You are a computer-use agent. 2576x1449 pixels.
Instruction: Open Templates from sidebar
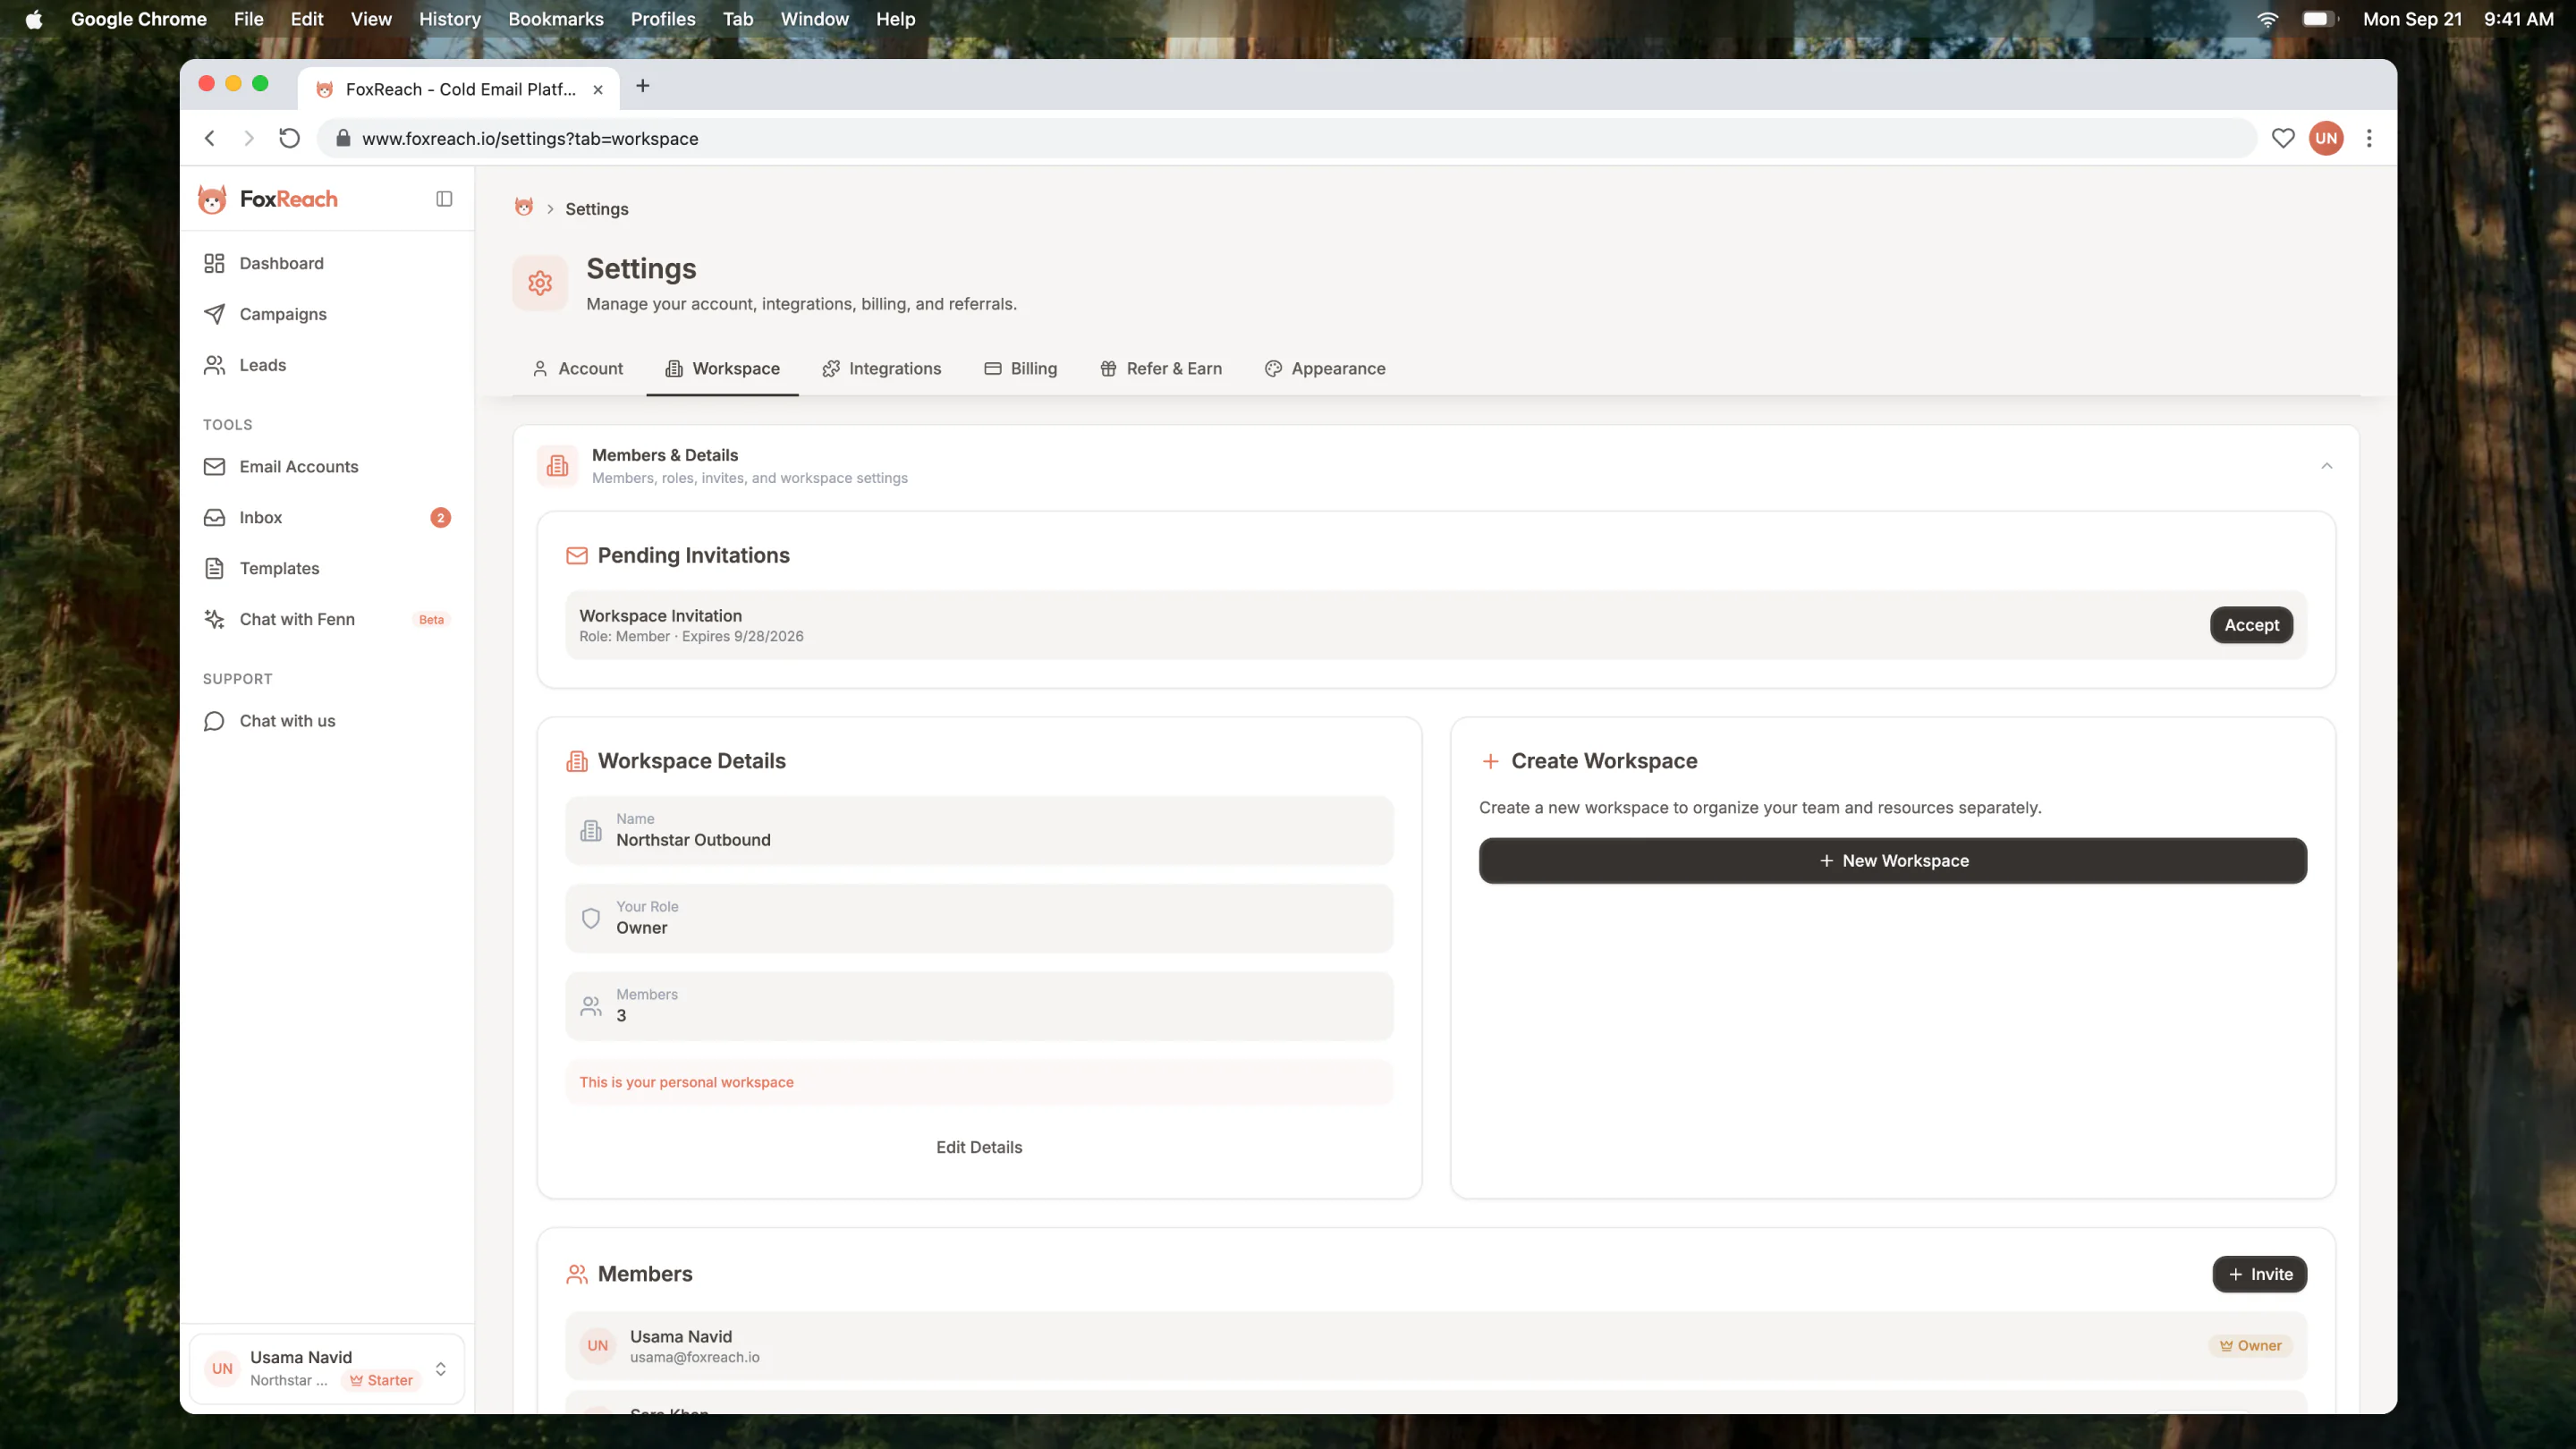[327, 568]
